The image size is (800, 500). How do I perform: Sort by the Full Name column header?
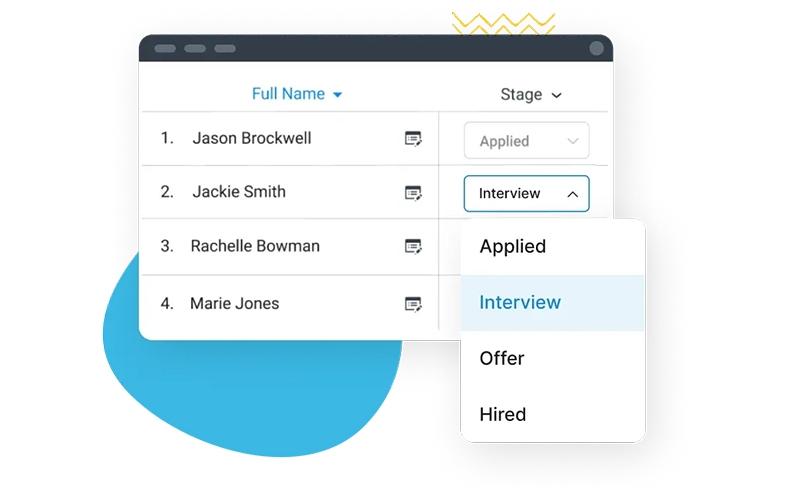(x=297, y=94)
